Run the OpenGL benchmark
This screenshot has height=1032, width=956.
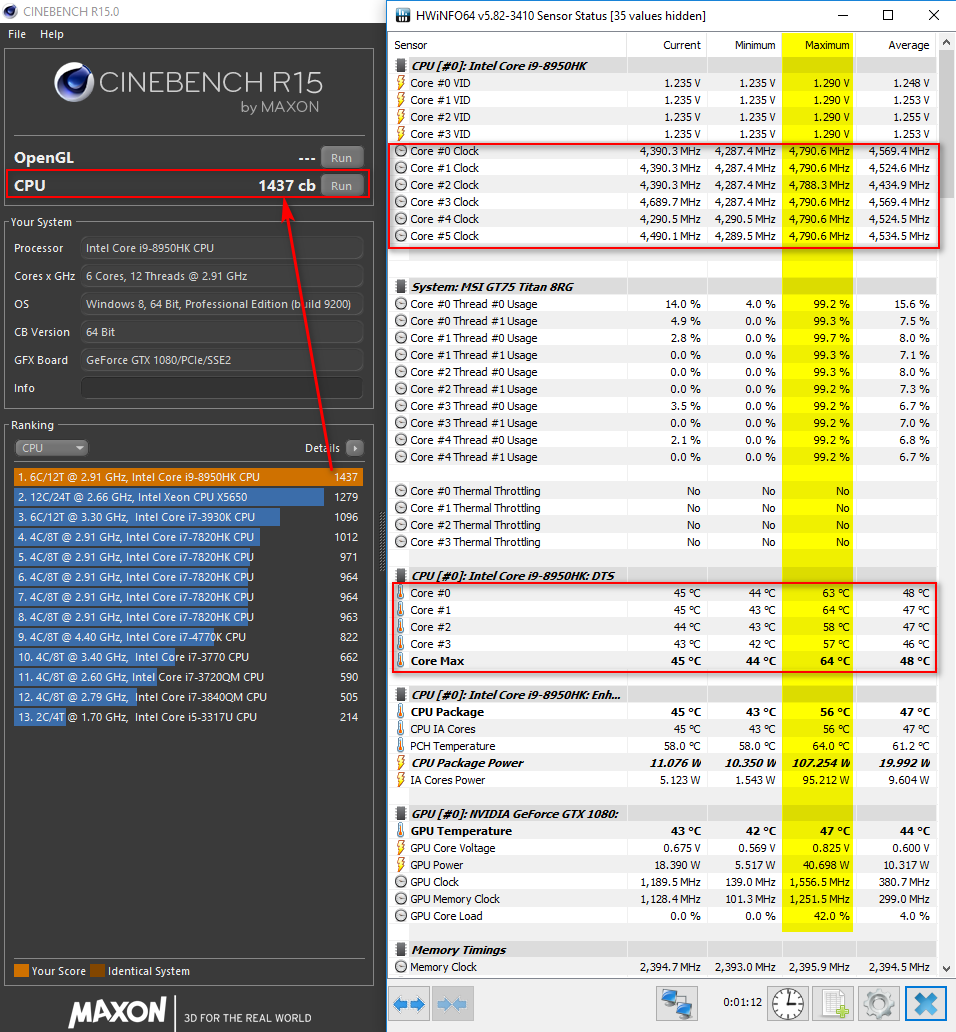click(x=341, y=158)
